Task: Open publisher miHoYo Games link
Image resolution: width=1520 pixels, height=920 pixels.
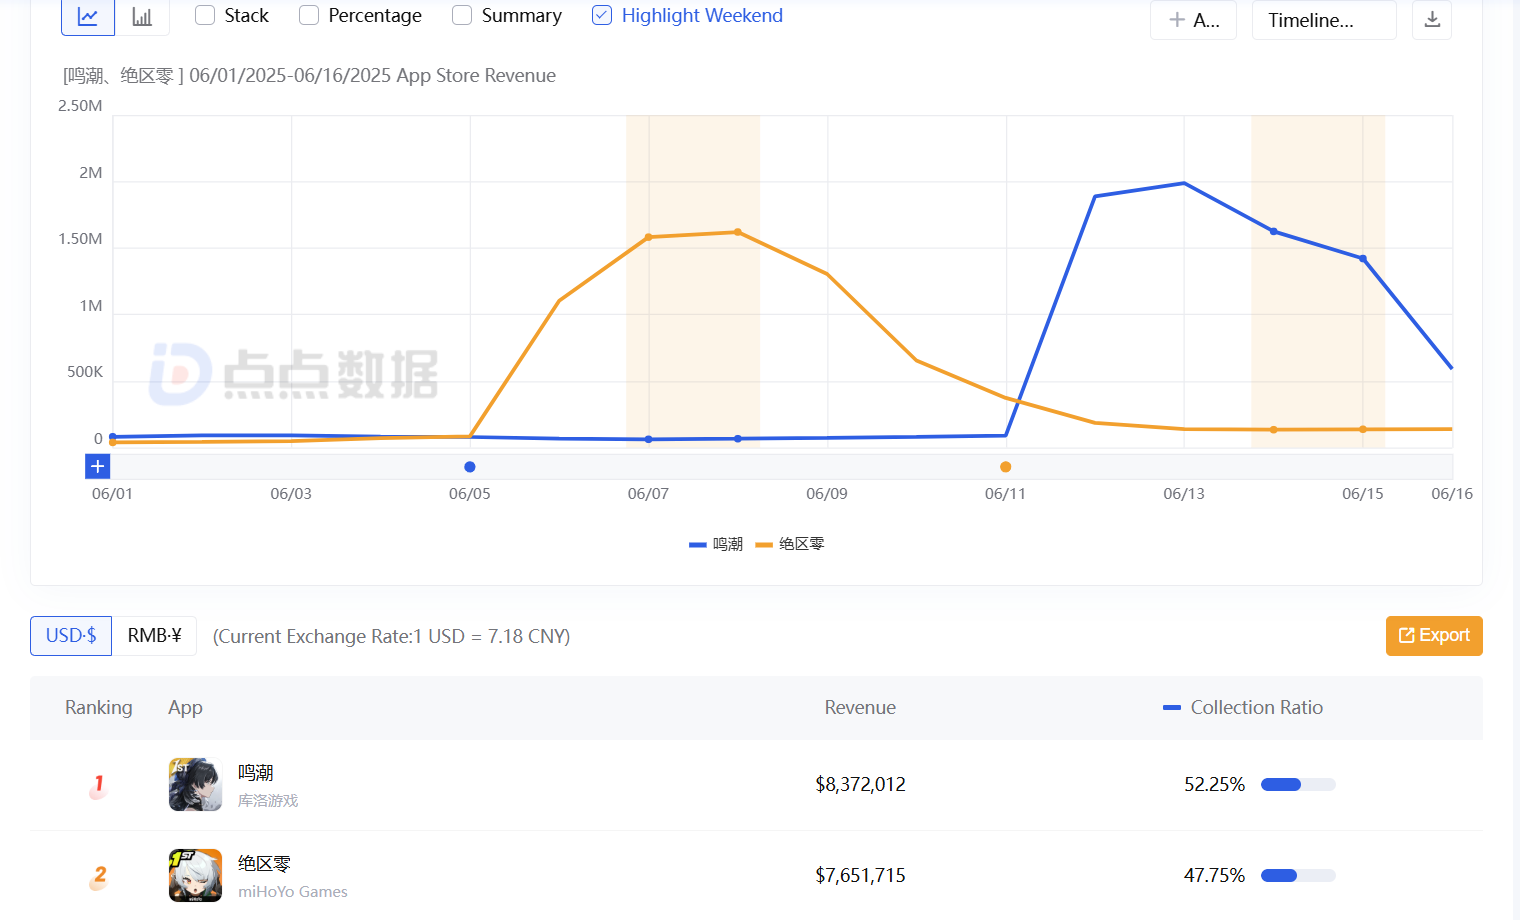Action: tap(293, 892)
